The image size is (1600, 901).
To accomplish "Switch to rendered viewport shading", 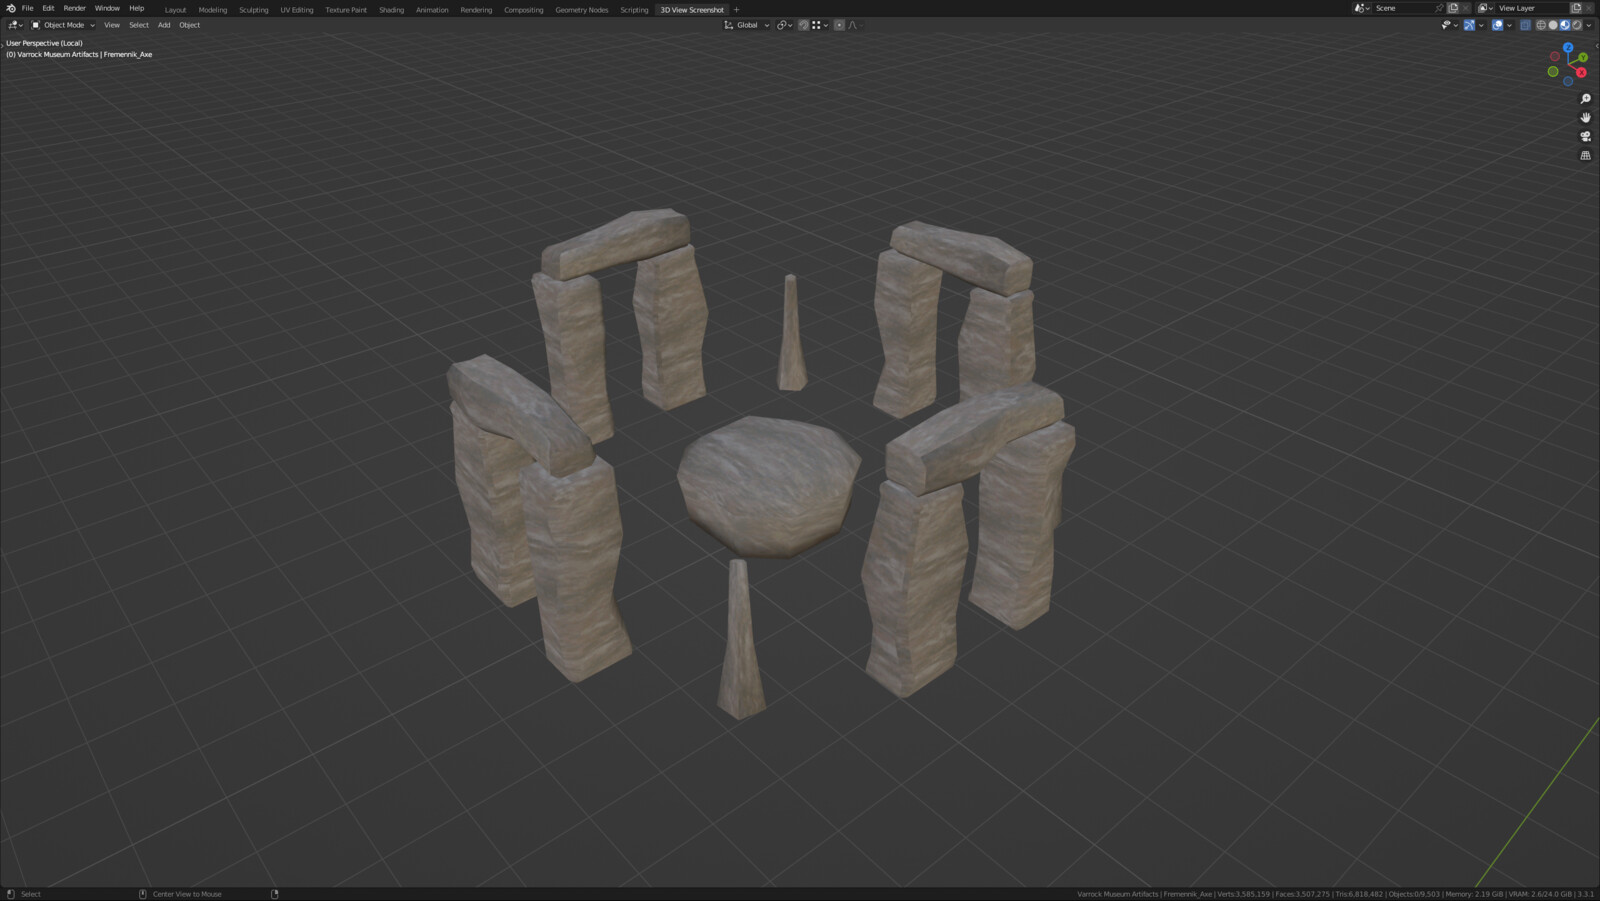I will tap(1577, 25).
